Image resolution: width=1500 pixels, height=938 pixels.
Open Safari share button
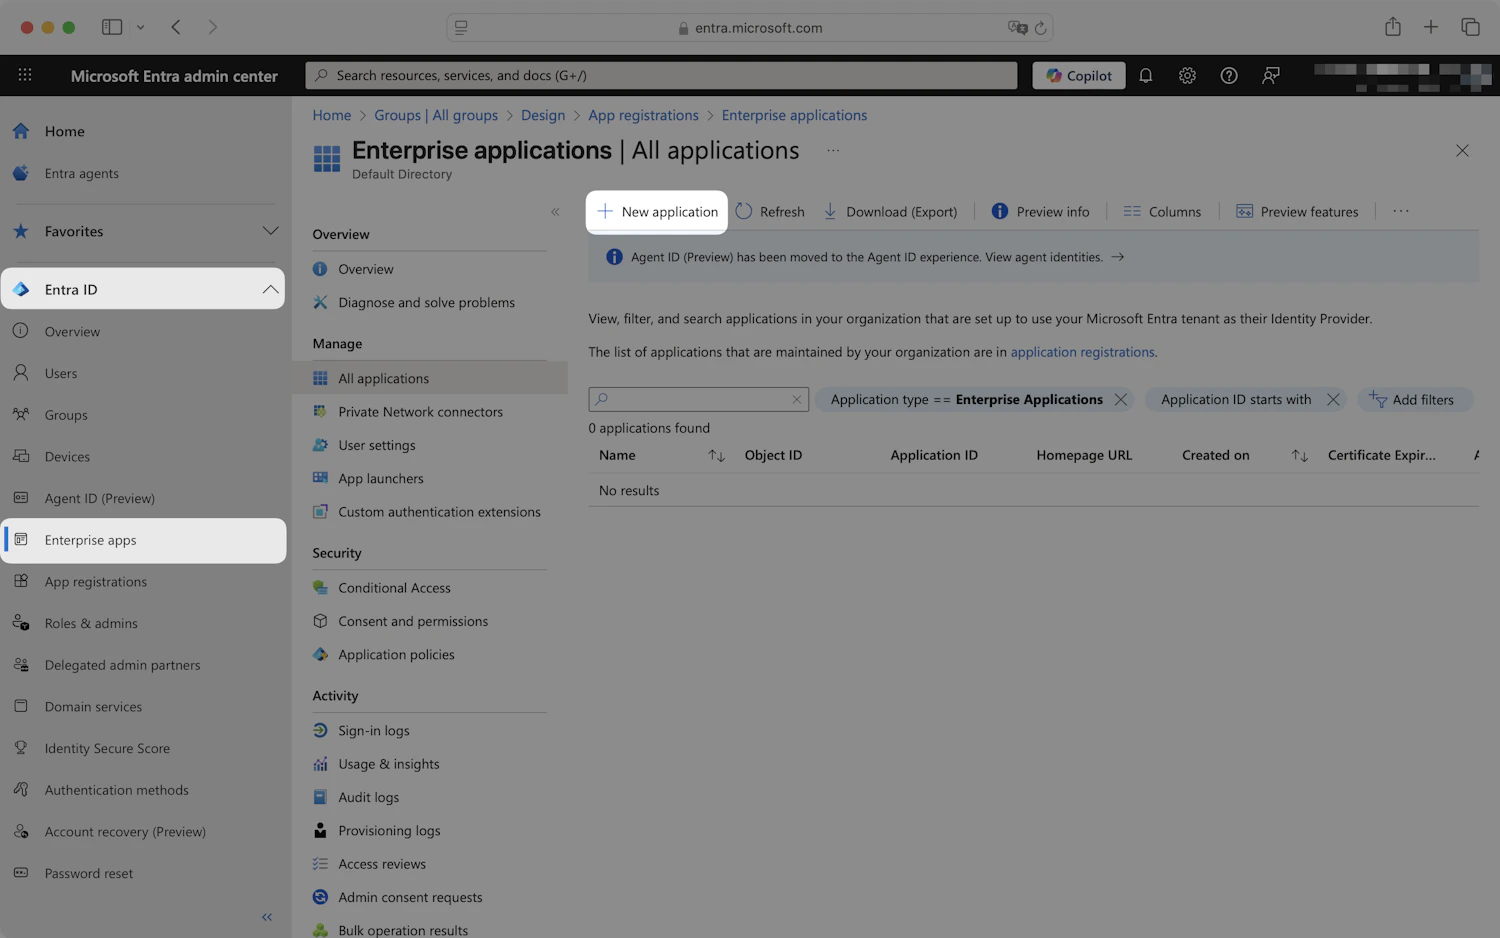pos(1393,27)
